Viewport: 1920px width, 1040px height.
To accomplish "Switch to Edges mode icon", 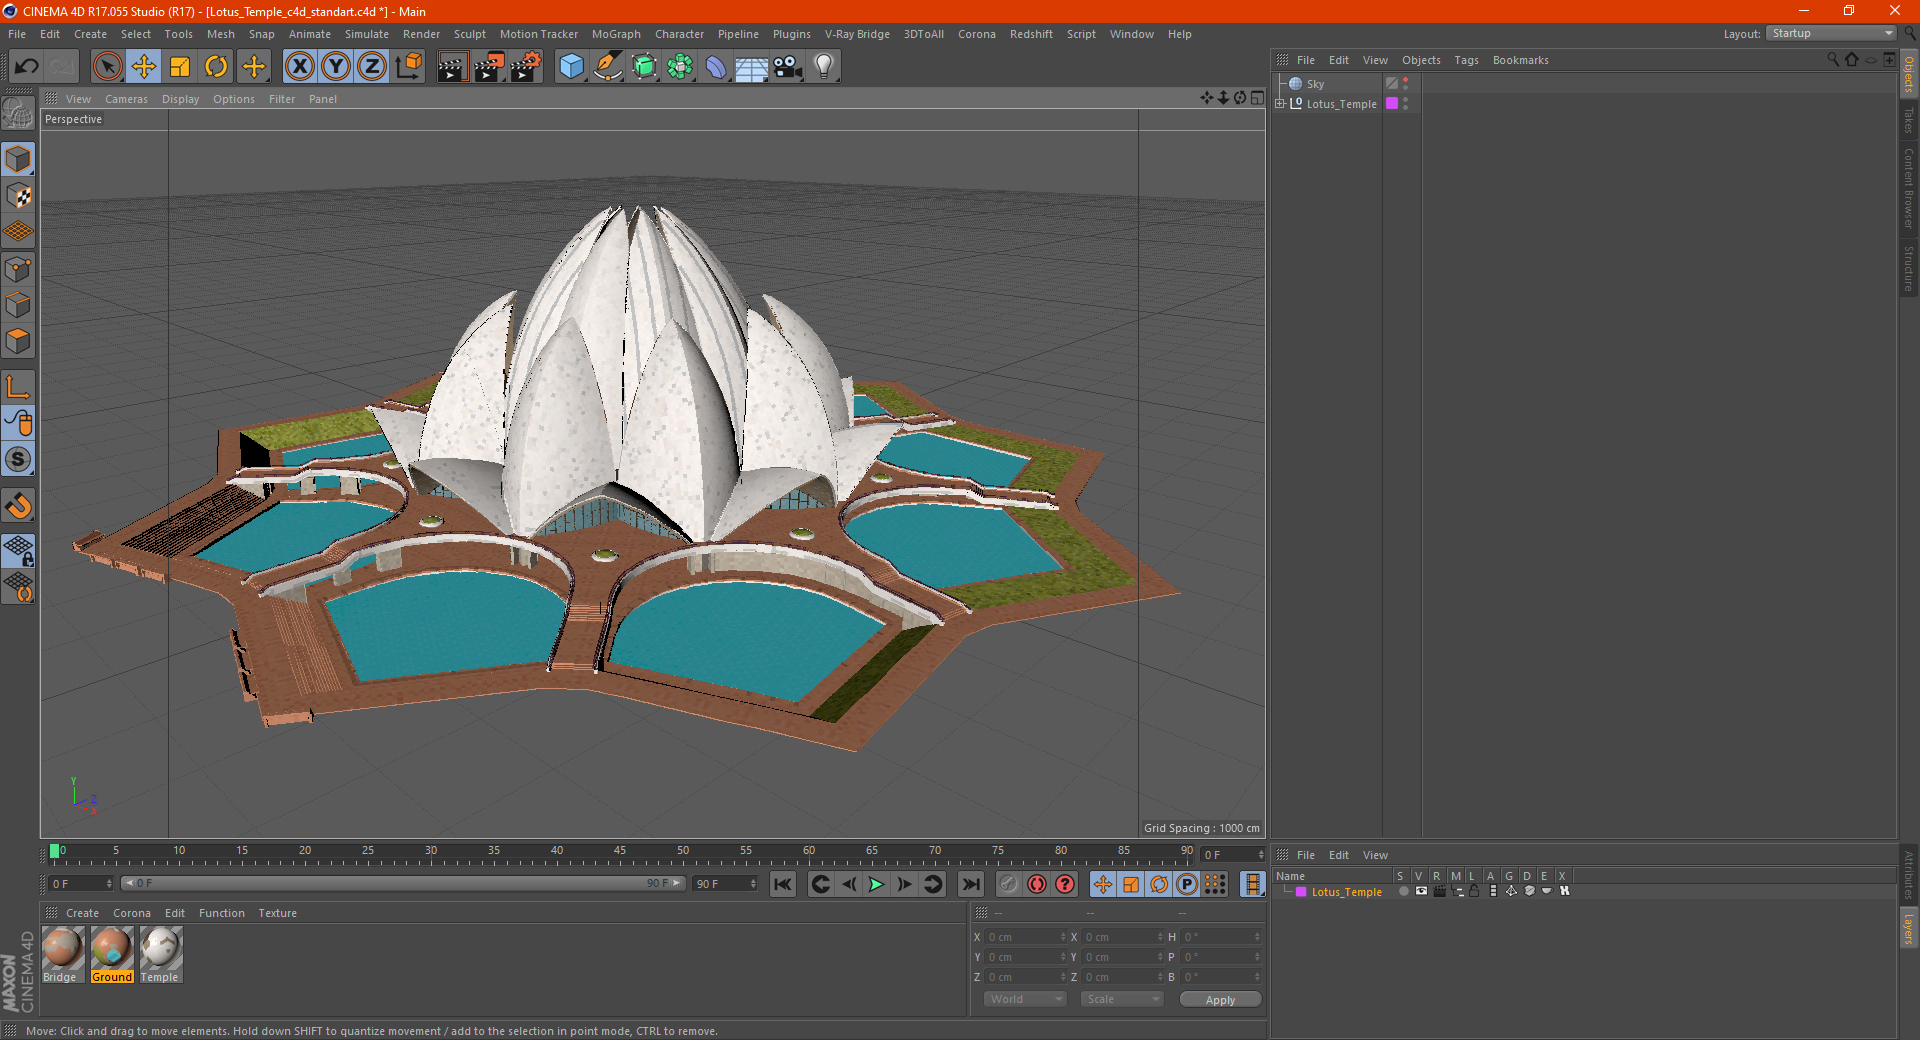I will (x=18, y=305).
